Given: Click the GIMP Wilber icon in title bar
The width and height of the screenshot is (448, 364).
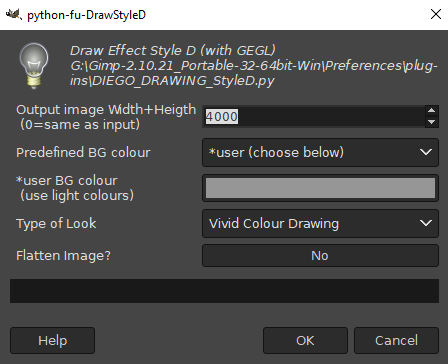Looking at the screenshot, I should (13, 14).
